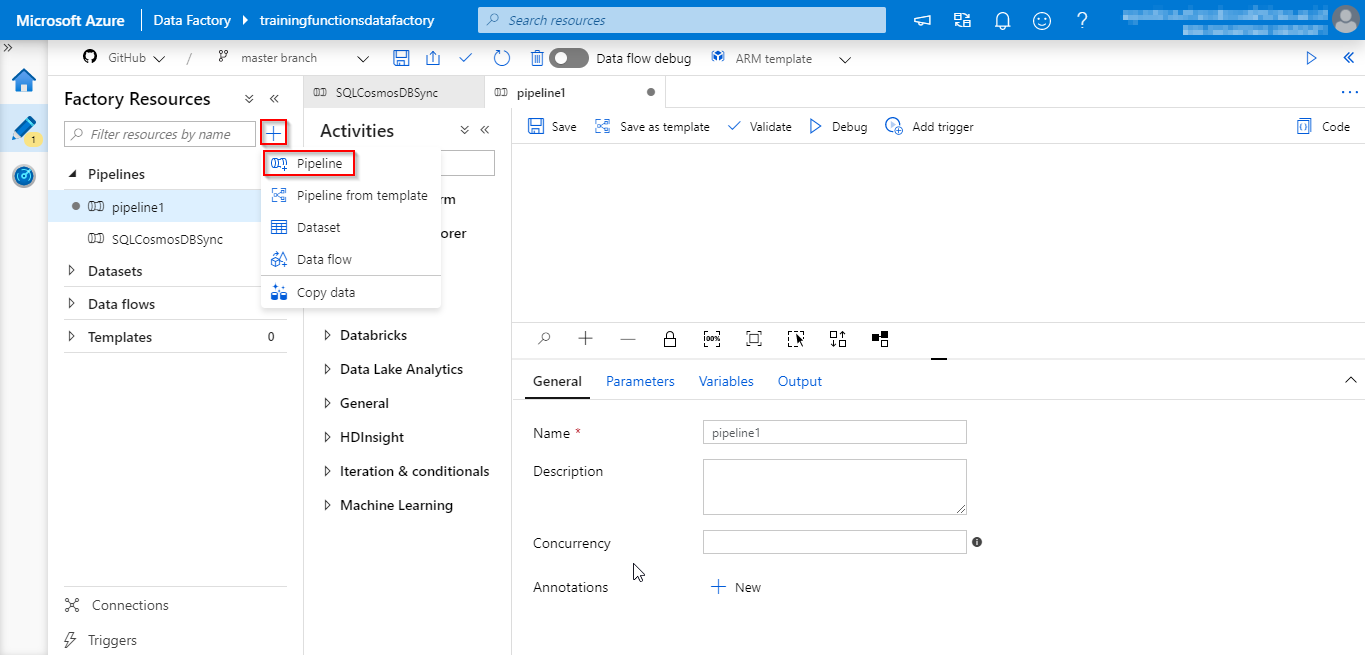The image size is (1365, 655).
Task: Open the multi-select marquee tool icon
Action: (x=796, y=338)
